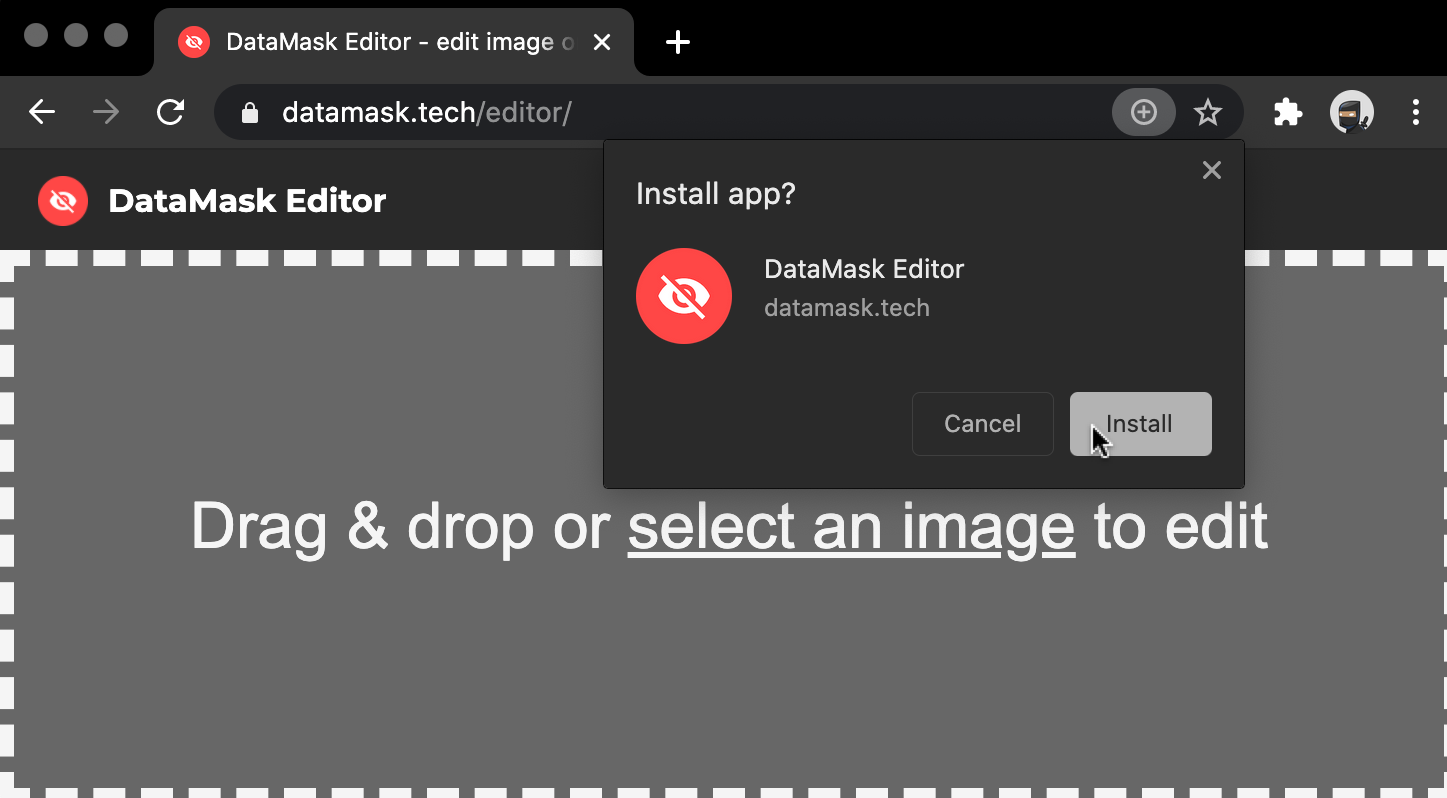Reload the datamask.tech page
The width and height of the screenshot is (1447, 798).
[170, 112]
